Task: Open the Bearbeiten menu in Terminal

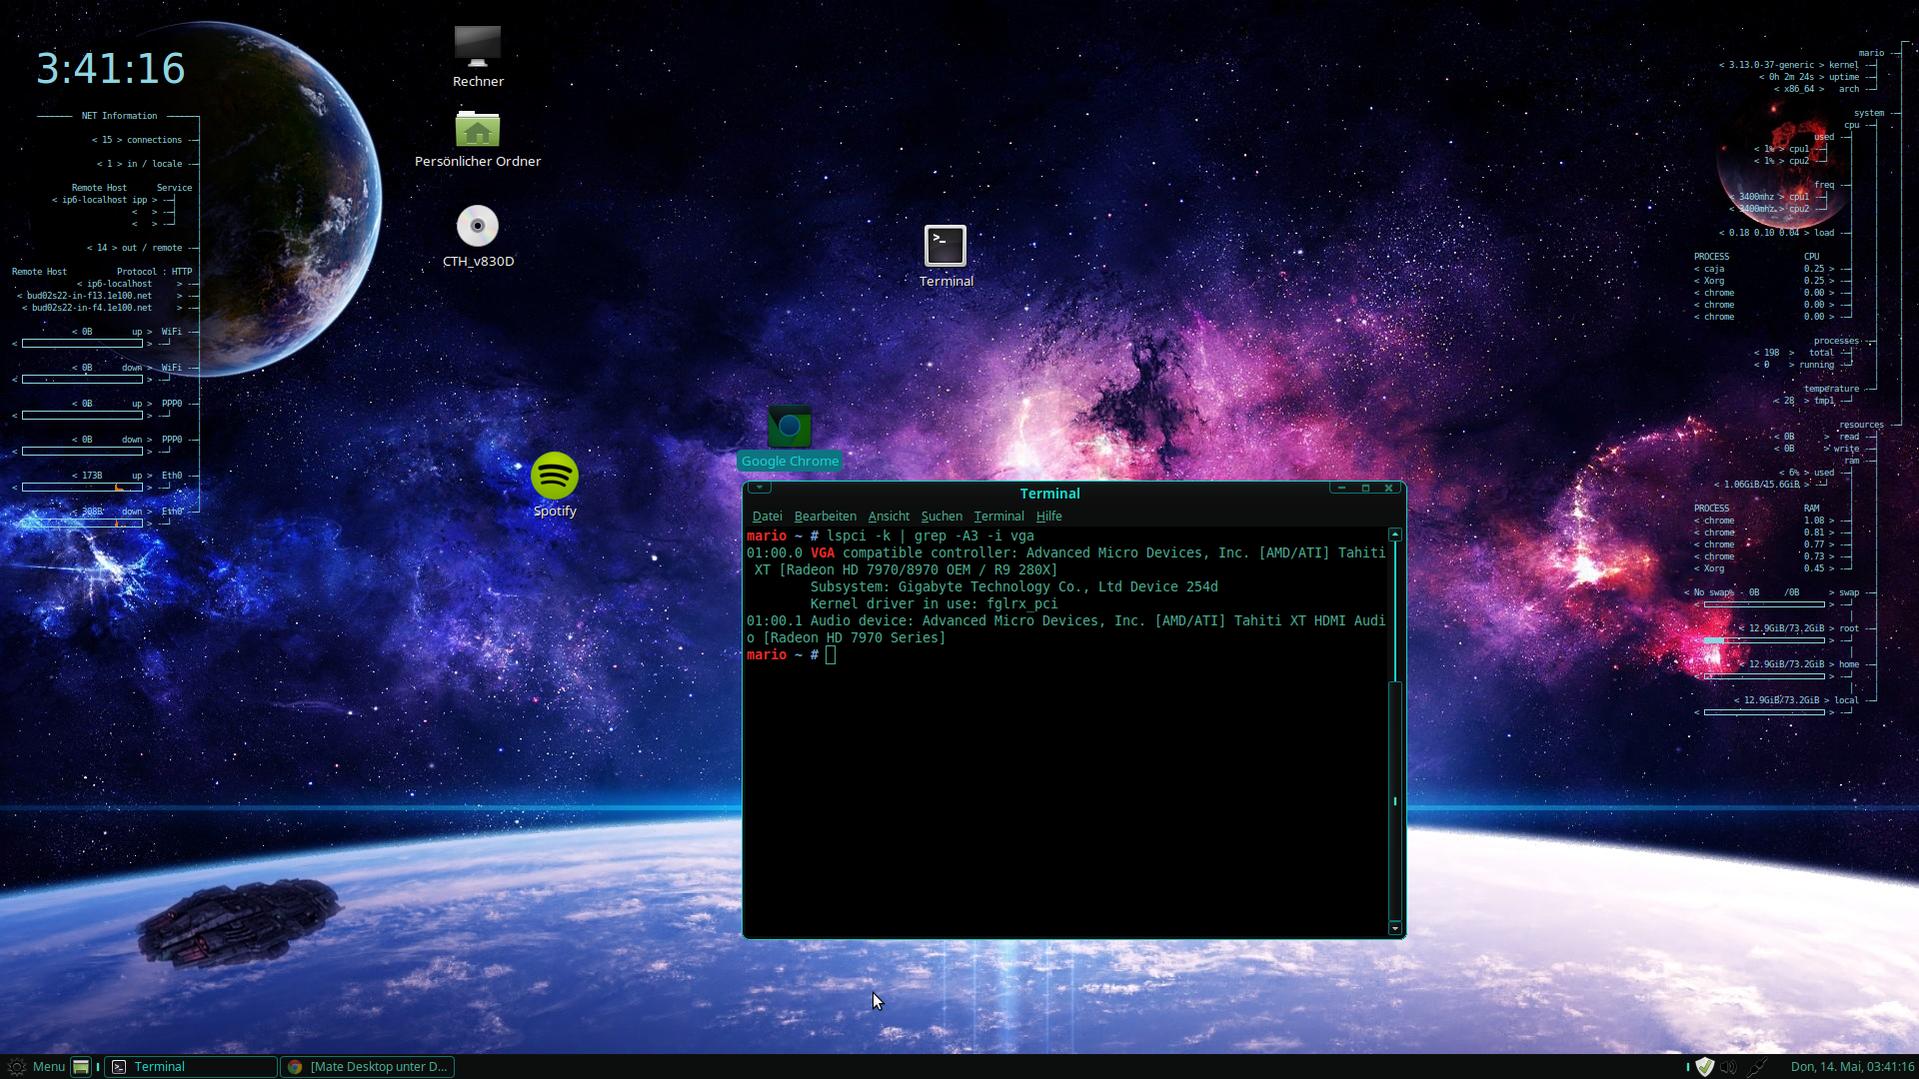Action: 825,516
